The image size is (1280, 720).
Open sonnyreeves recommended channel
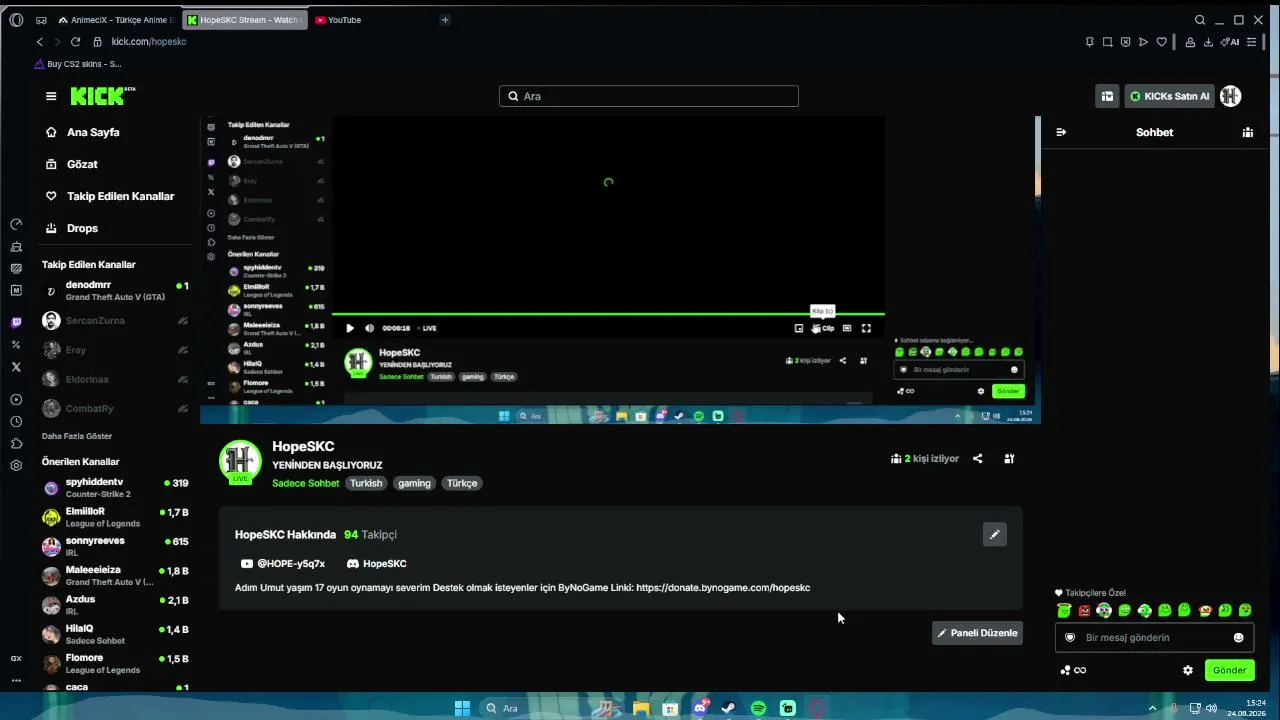tap(115, 546)
